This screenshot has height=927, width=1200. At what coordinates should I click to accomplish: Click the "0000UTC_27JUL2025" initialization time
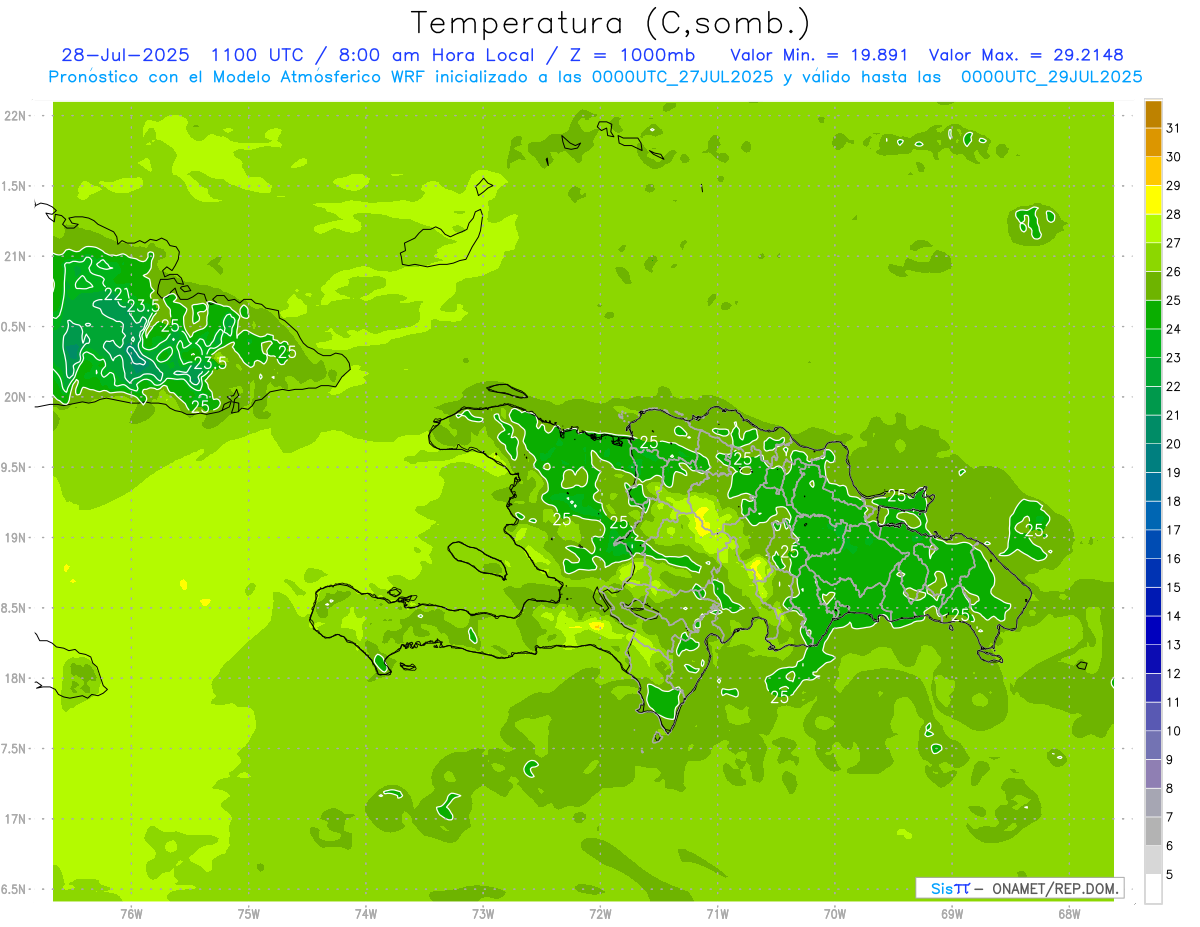pos(683,76)
